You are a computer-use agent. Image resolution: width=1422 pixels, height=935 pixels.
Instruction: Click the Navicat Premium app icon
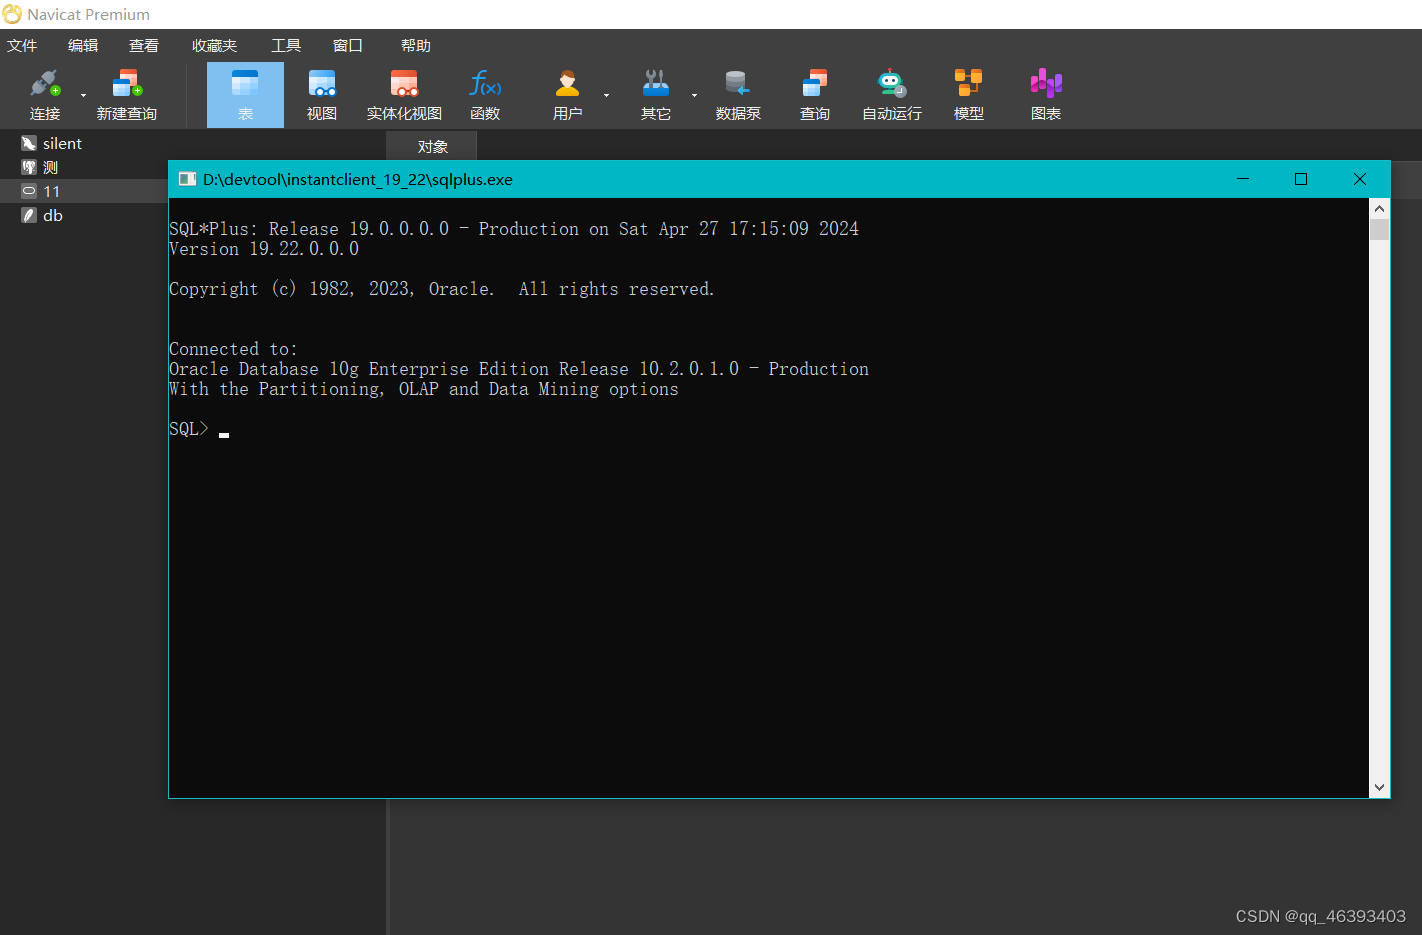coord(12,14)
